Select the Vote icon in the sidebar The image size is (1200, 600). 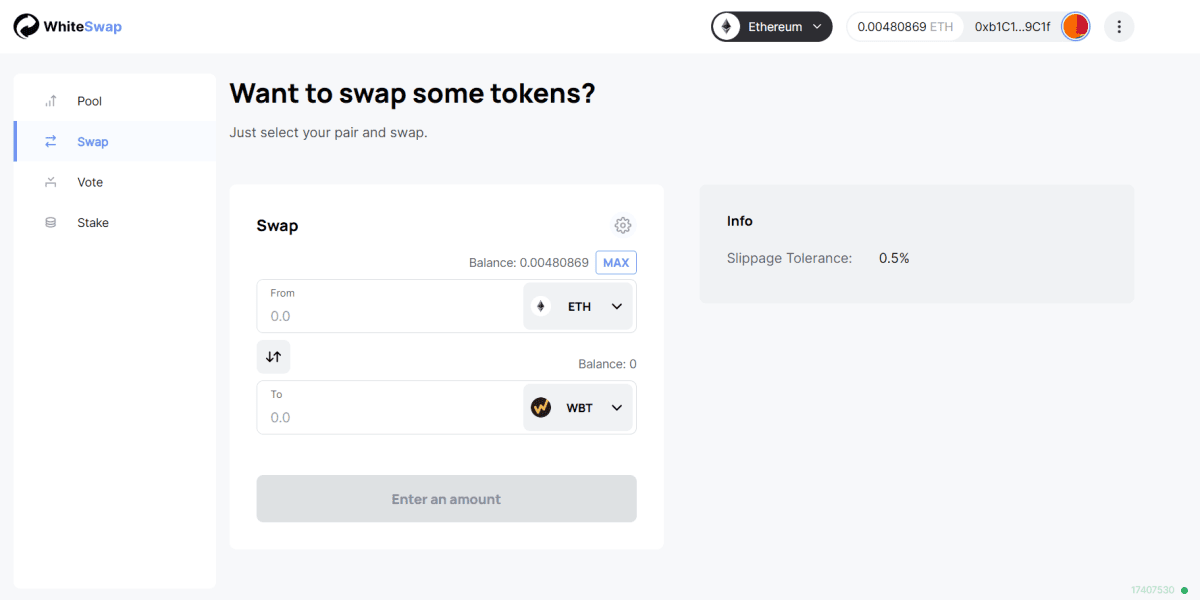pyautogui.click(x=50, y=181)
